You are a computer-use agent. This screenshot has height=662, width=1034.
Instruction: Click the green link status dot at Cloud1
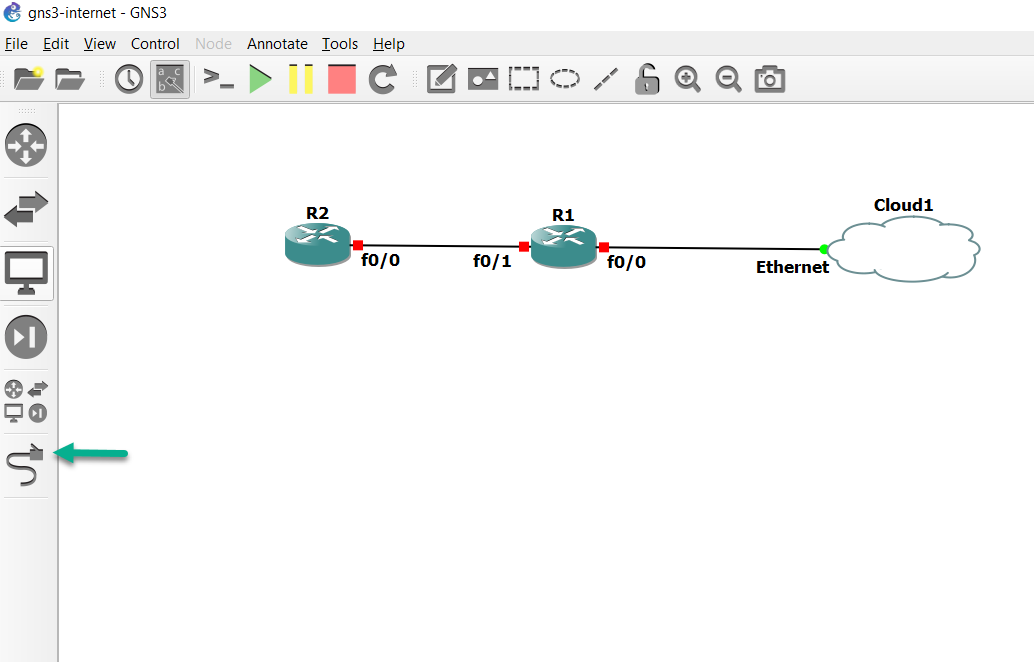click(x=824, y=249)
